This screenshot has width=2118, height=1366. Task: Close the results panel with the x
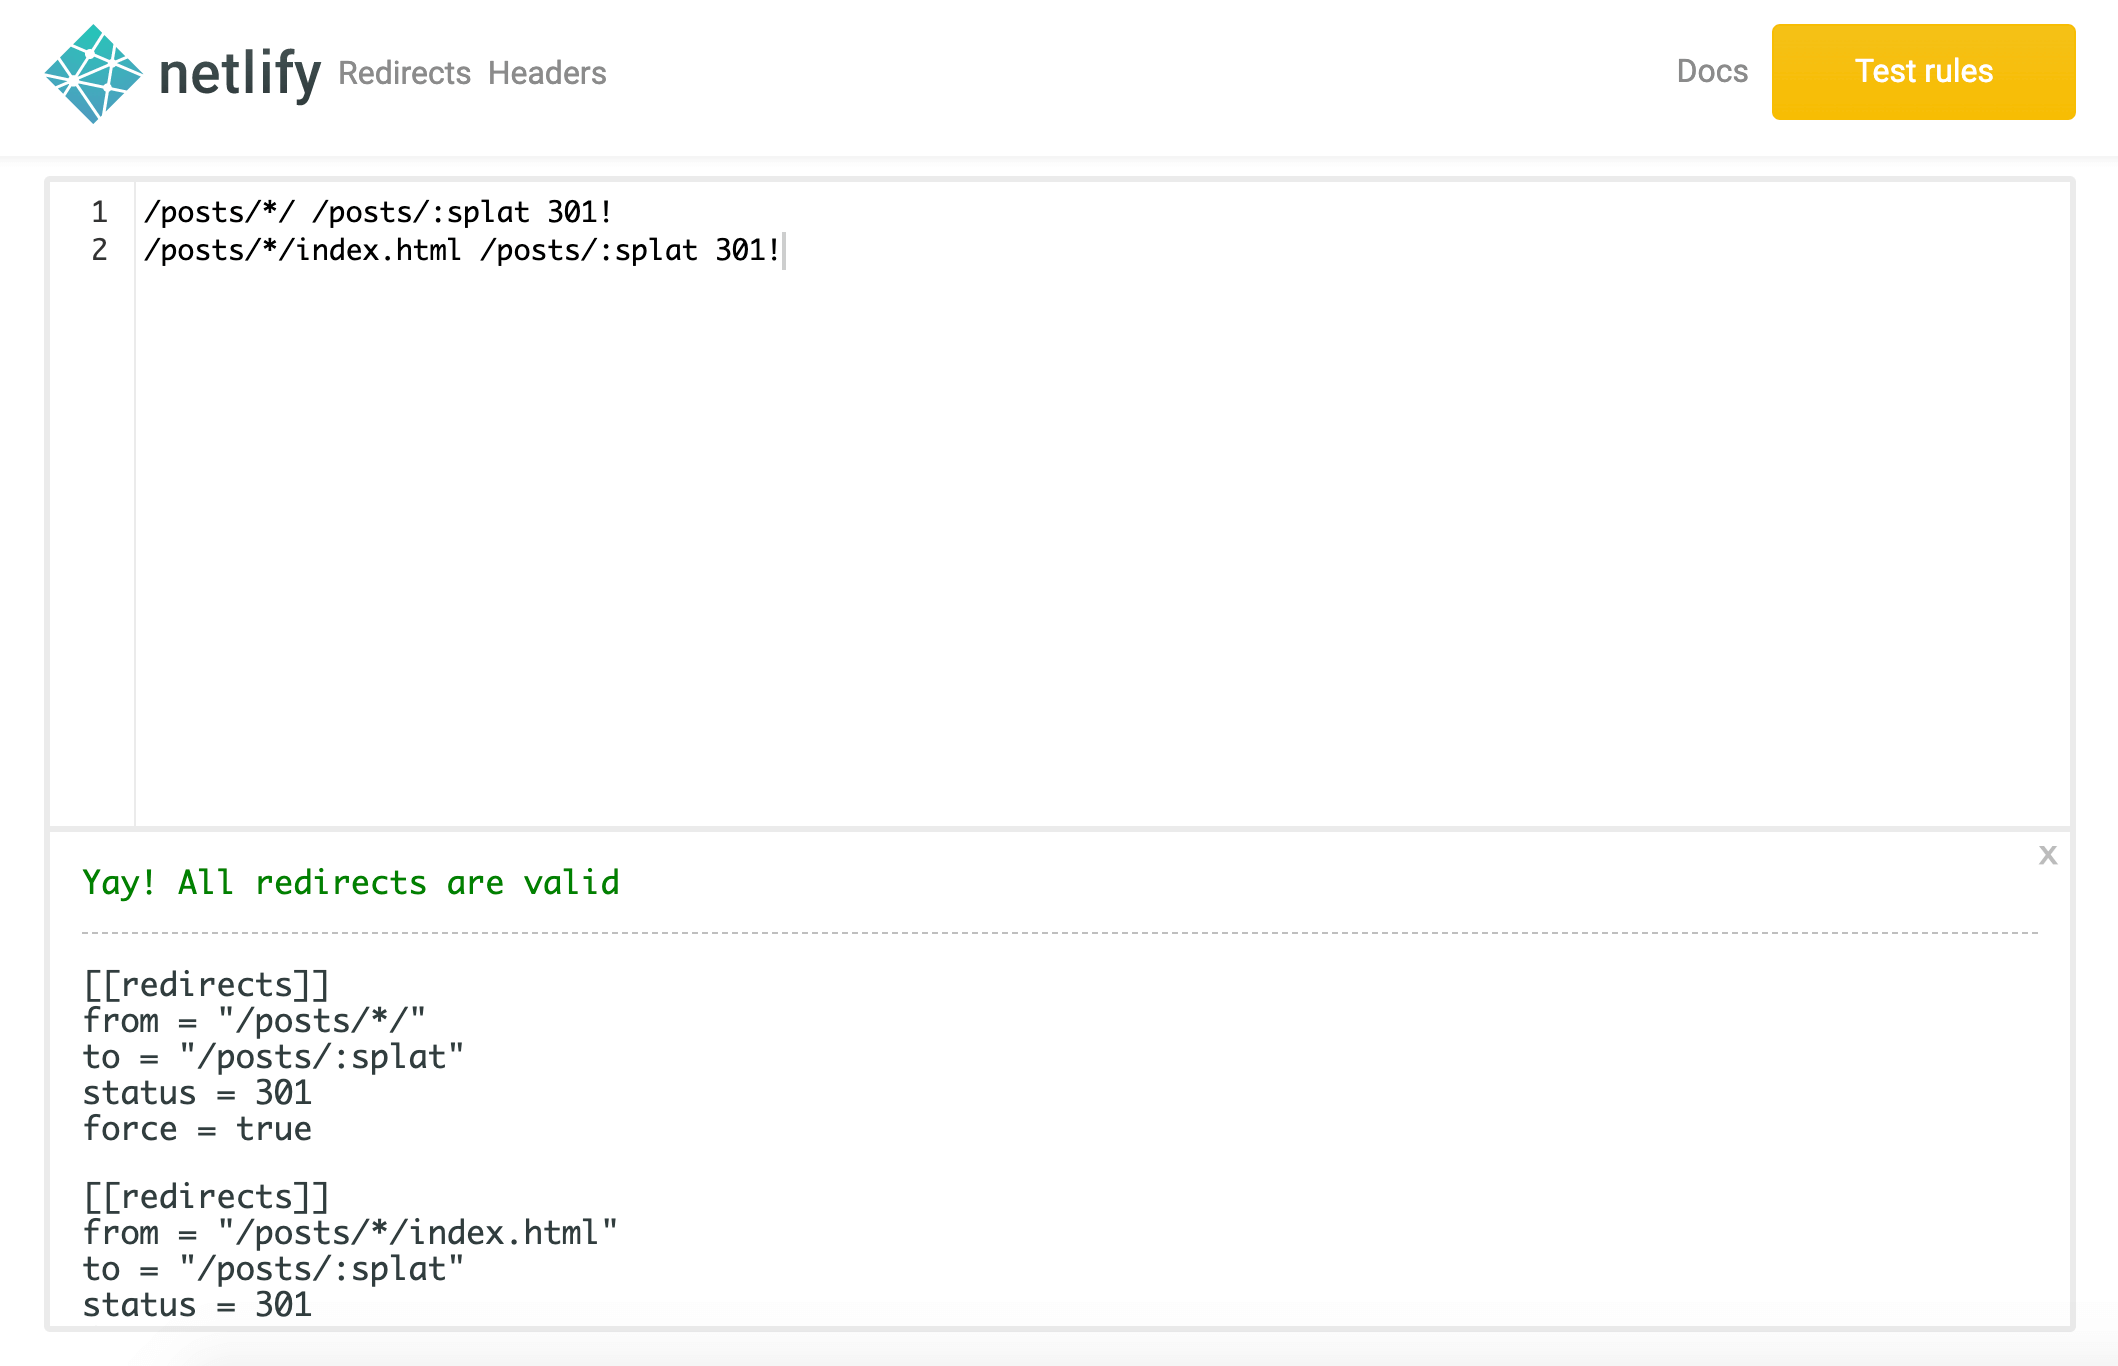tap(2048, 855)
